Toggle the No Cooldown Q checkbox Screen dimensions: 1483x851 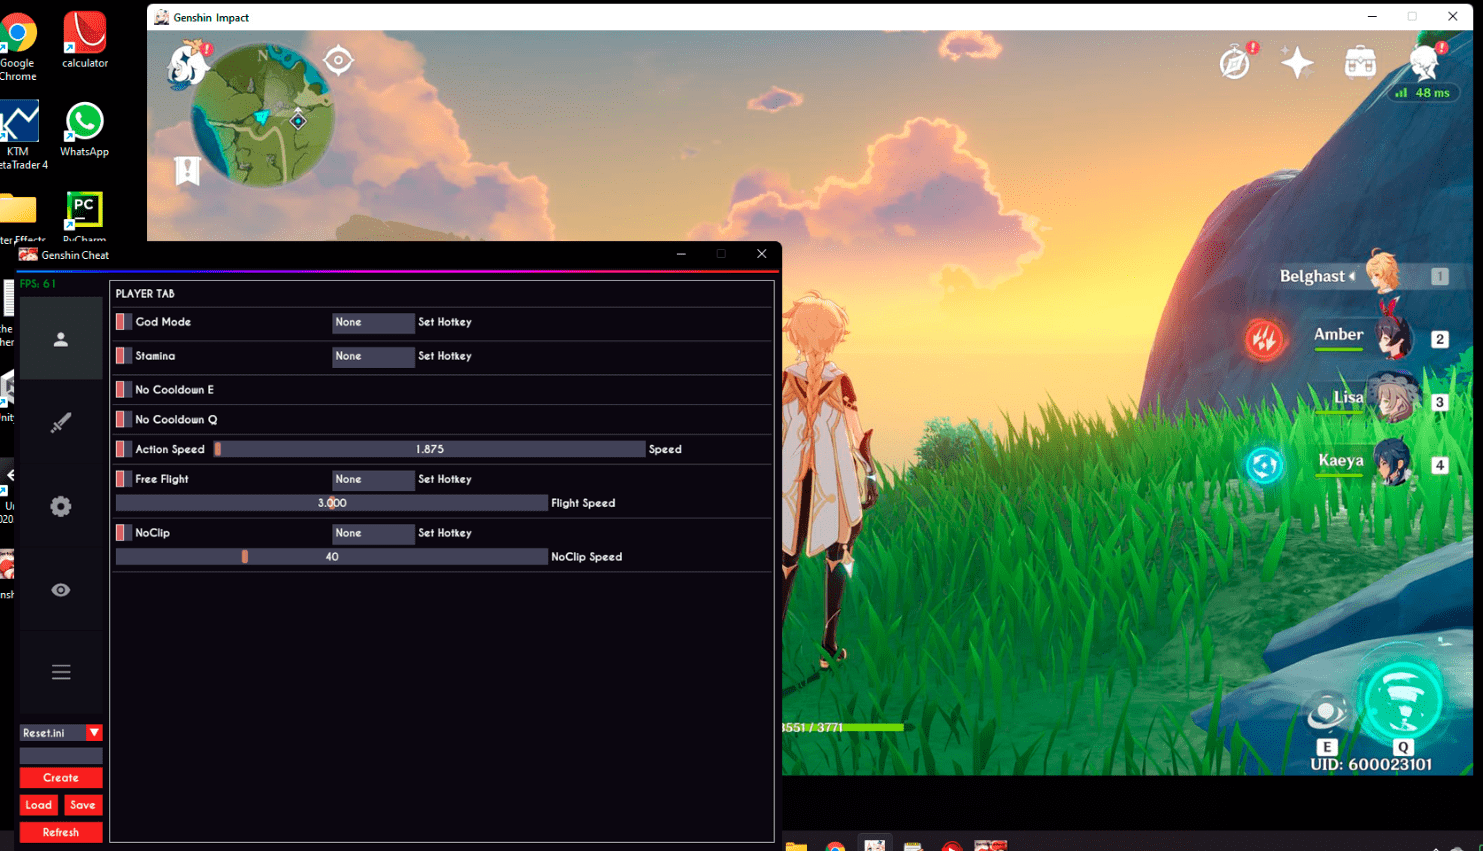123,420
